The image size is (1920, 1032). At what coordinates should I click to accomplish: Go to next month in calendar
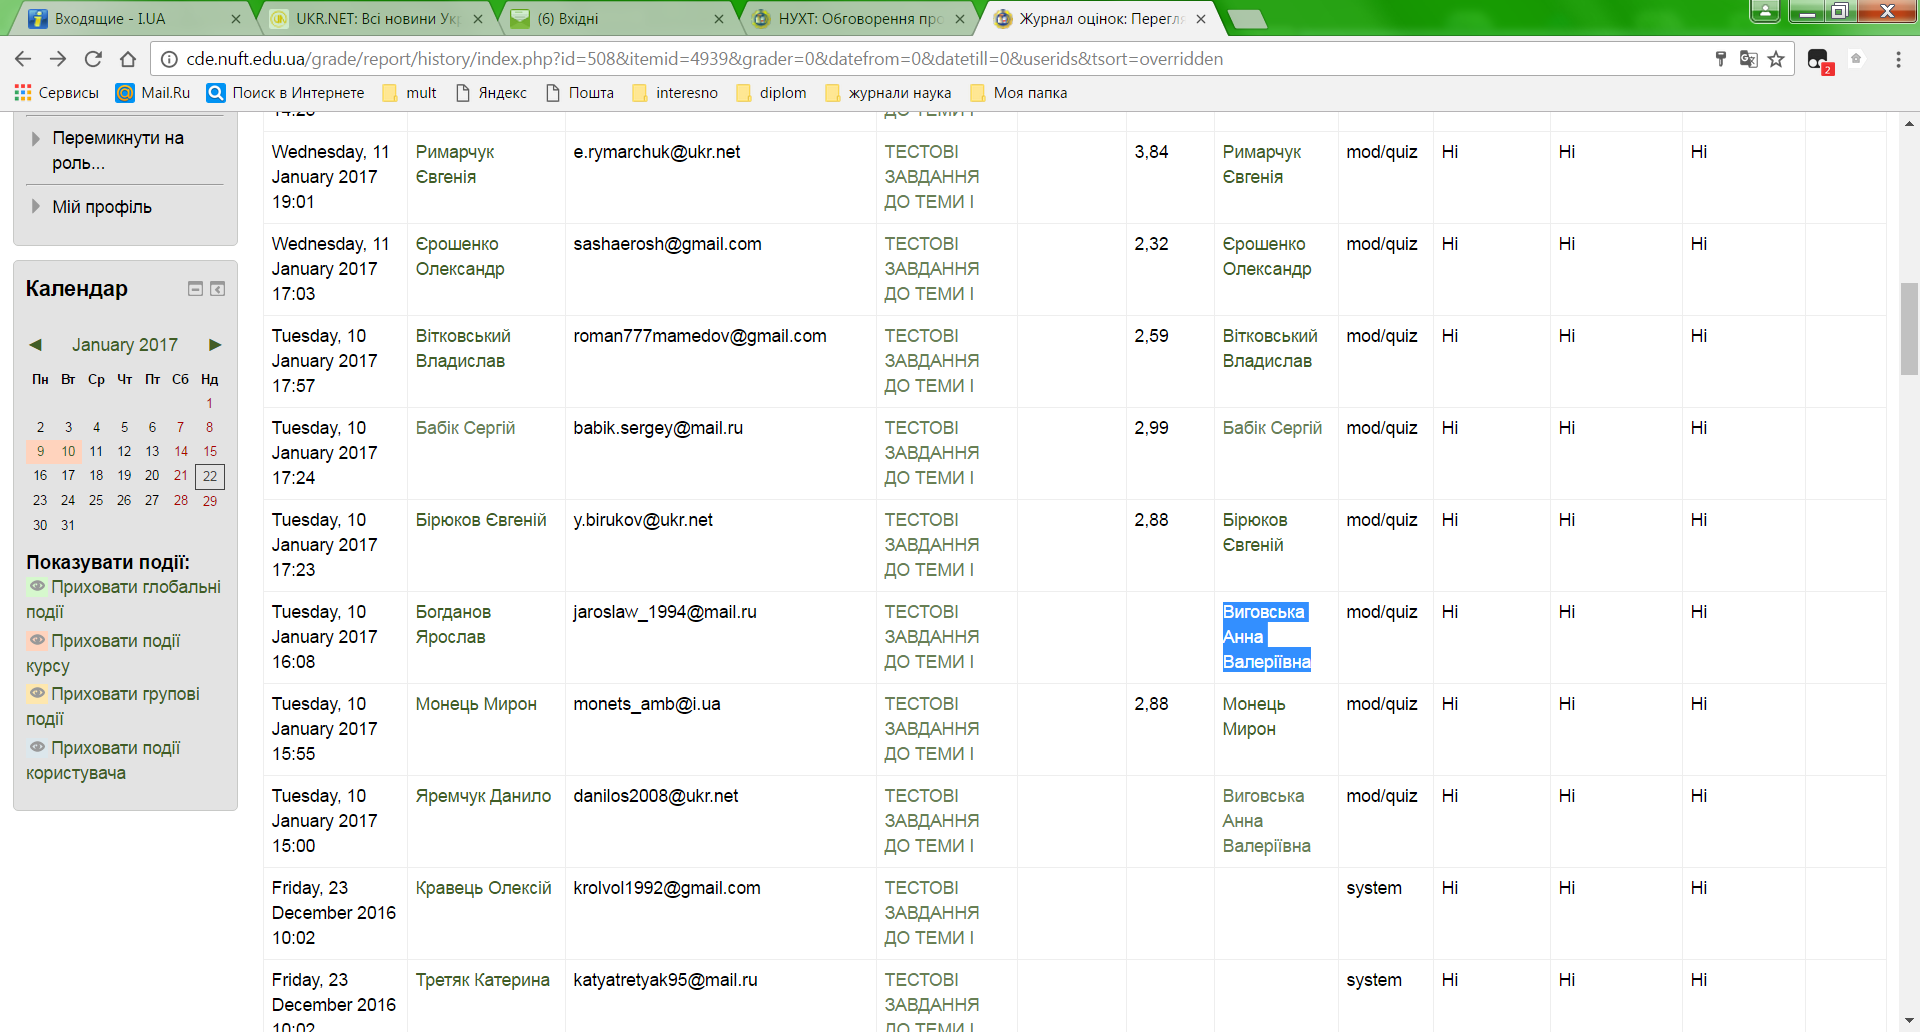[214, 345]
